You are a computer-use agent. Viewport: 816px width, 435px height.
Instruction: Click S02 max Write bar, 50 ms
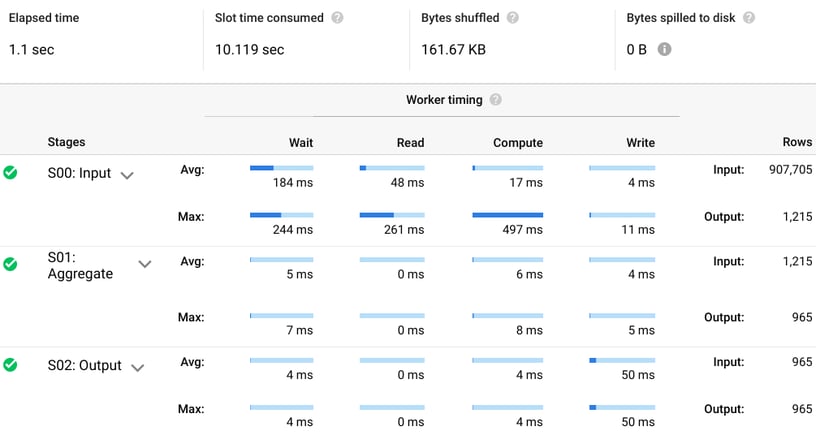[622, 407]
